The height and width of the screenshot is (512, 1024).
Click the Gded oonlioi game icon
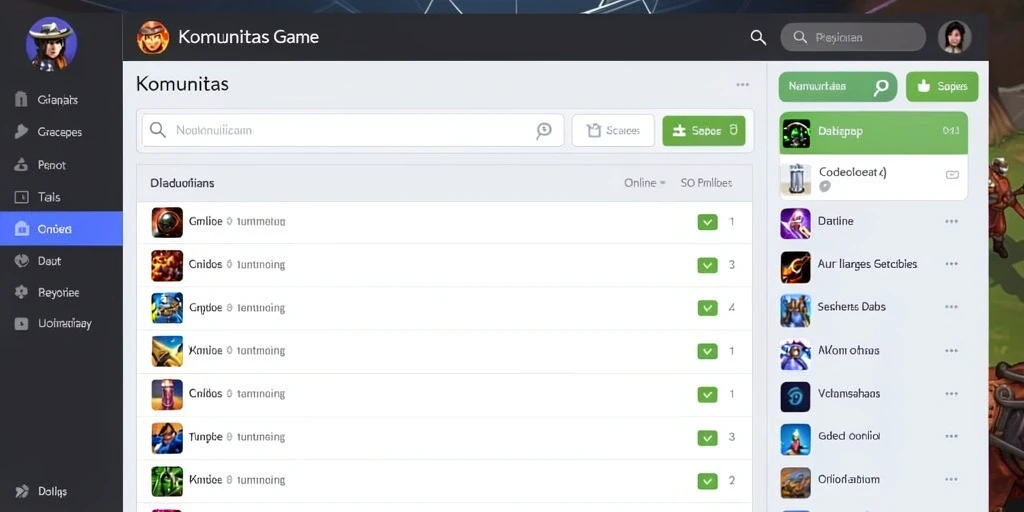pyautogui.click(x=795, y=440)
